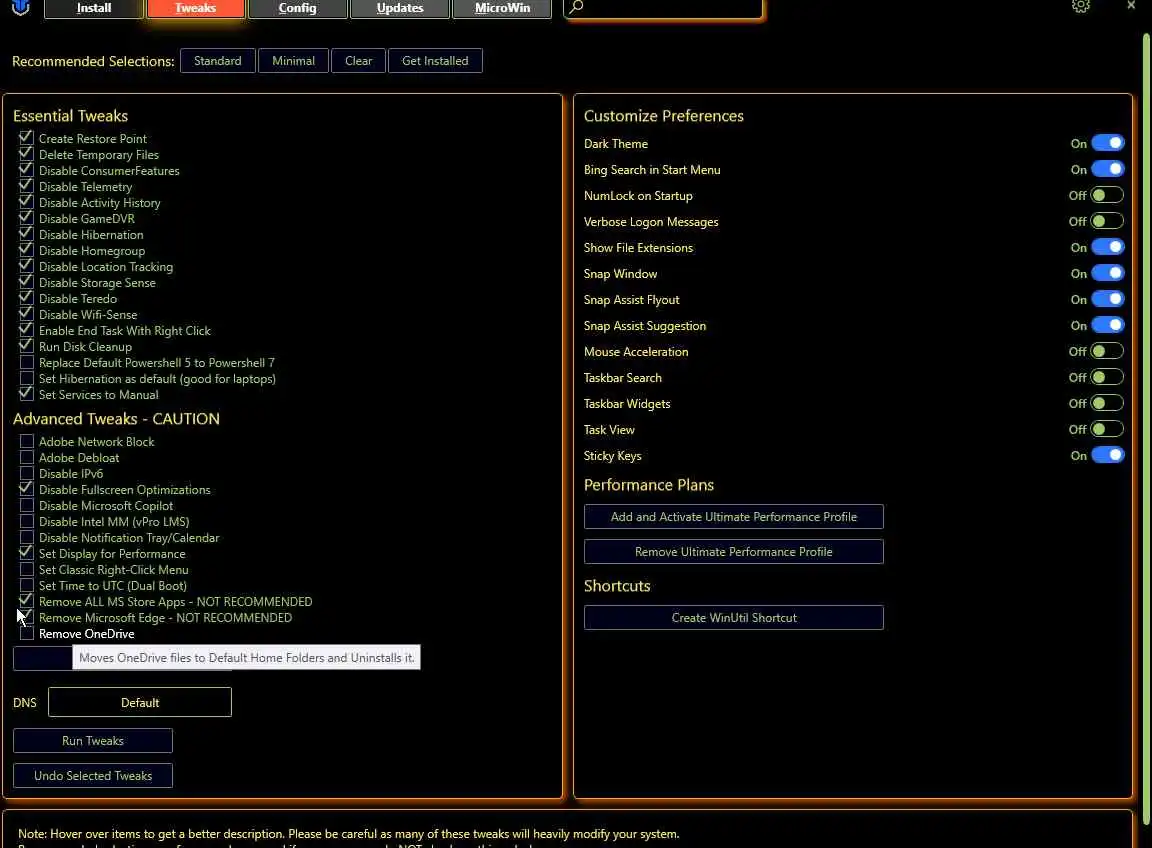Image resolution: width=1152 pixels, height=848 pixels.
Task: Check Disable Notification Tray/Calendar
Action: coord(26,538)
